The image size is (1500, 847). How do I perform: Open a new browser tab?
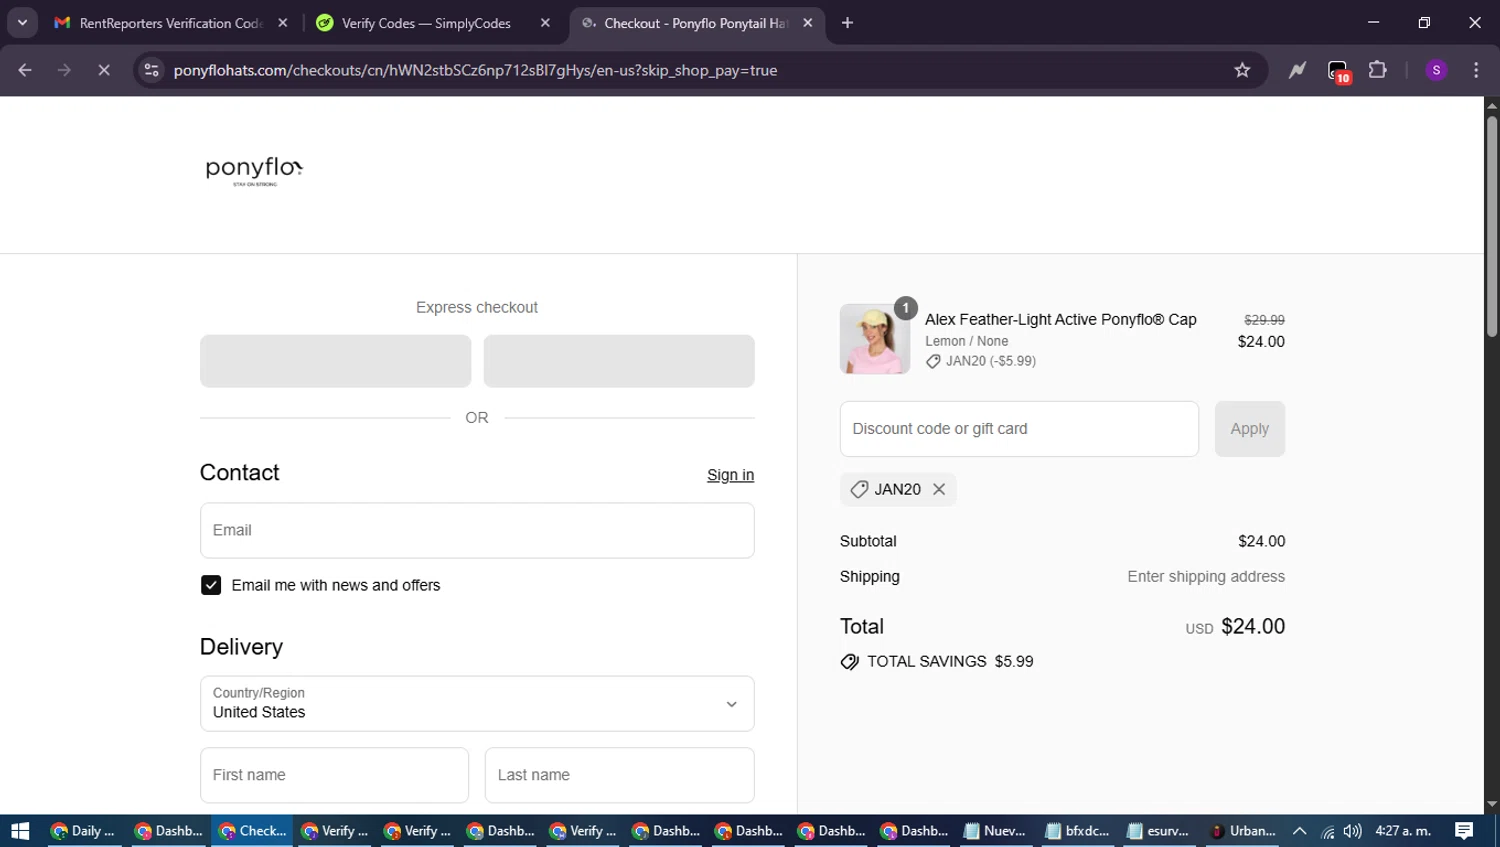[847, 22]
